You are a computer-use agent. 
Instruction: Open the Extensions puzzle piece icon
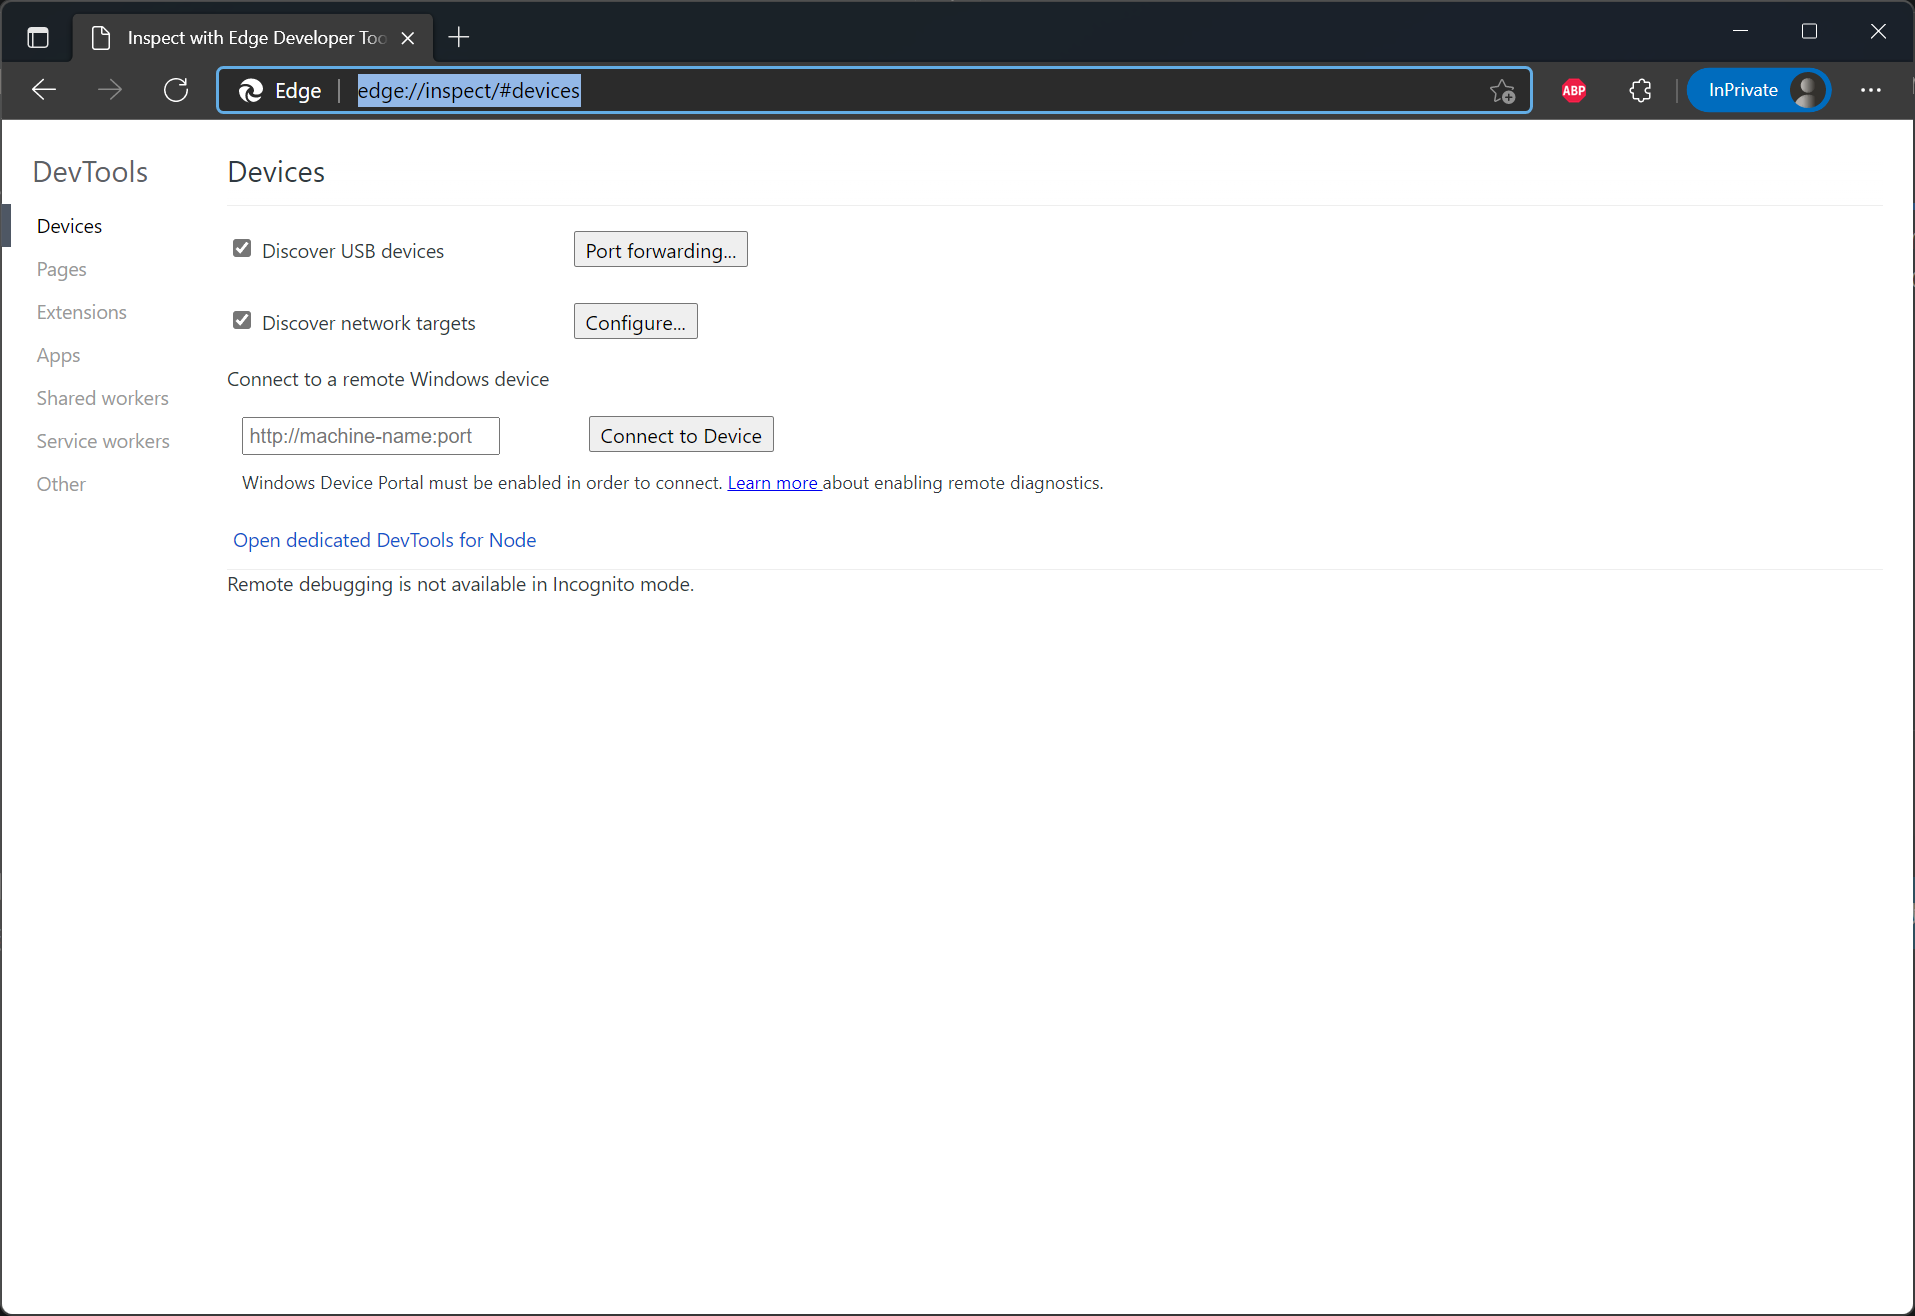[1640, 90]
